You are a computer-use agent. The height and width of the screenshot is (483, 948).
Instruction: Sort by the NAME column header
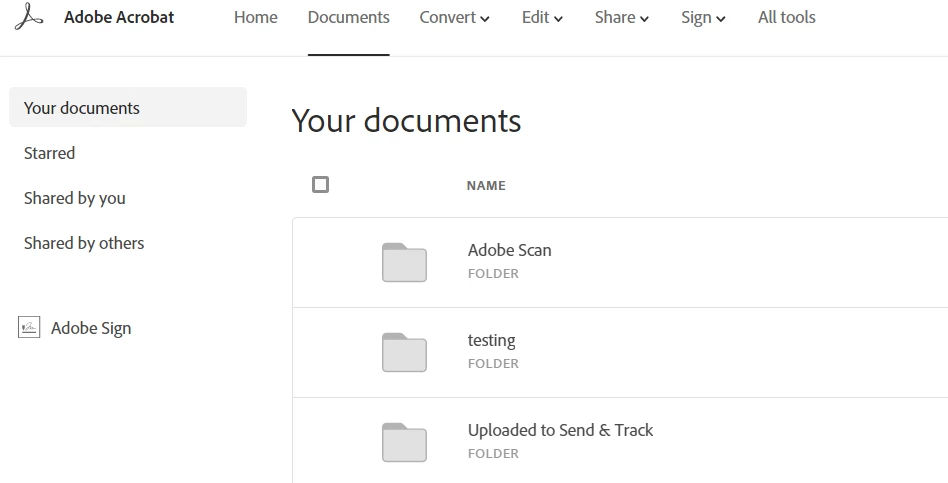(486, 186)
